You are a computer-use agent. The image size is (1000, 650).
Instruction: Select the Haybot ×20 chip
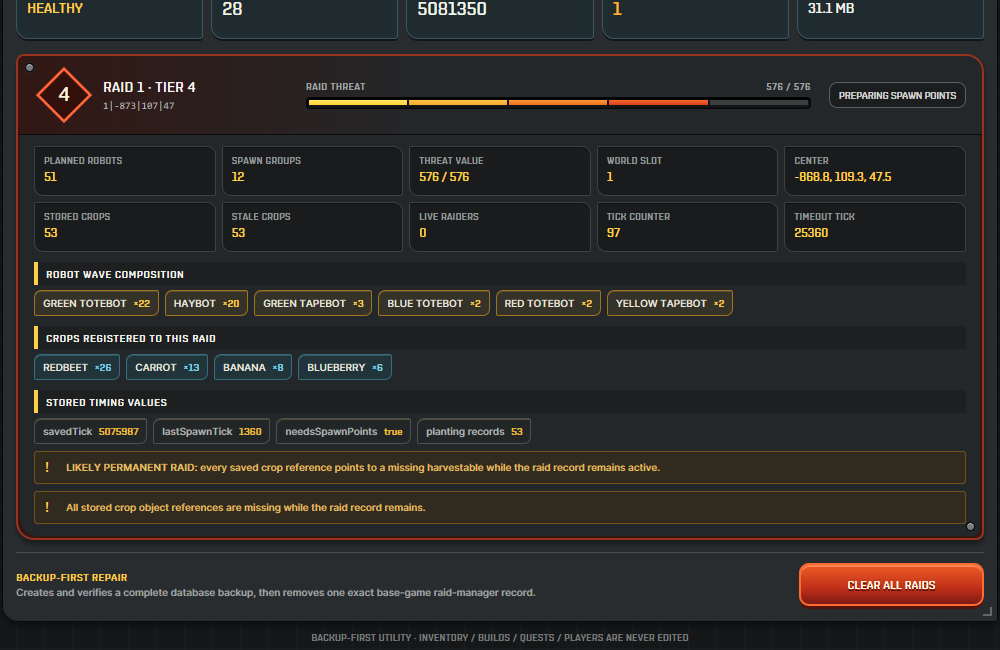pyautogui.click(x=206, y=304)
